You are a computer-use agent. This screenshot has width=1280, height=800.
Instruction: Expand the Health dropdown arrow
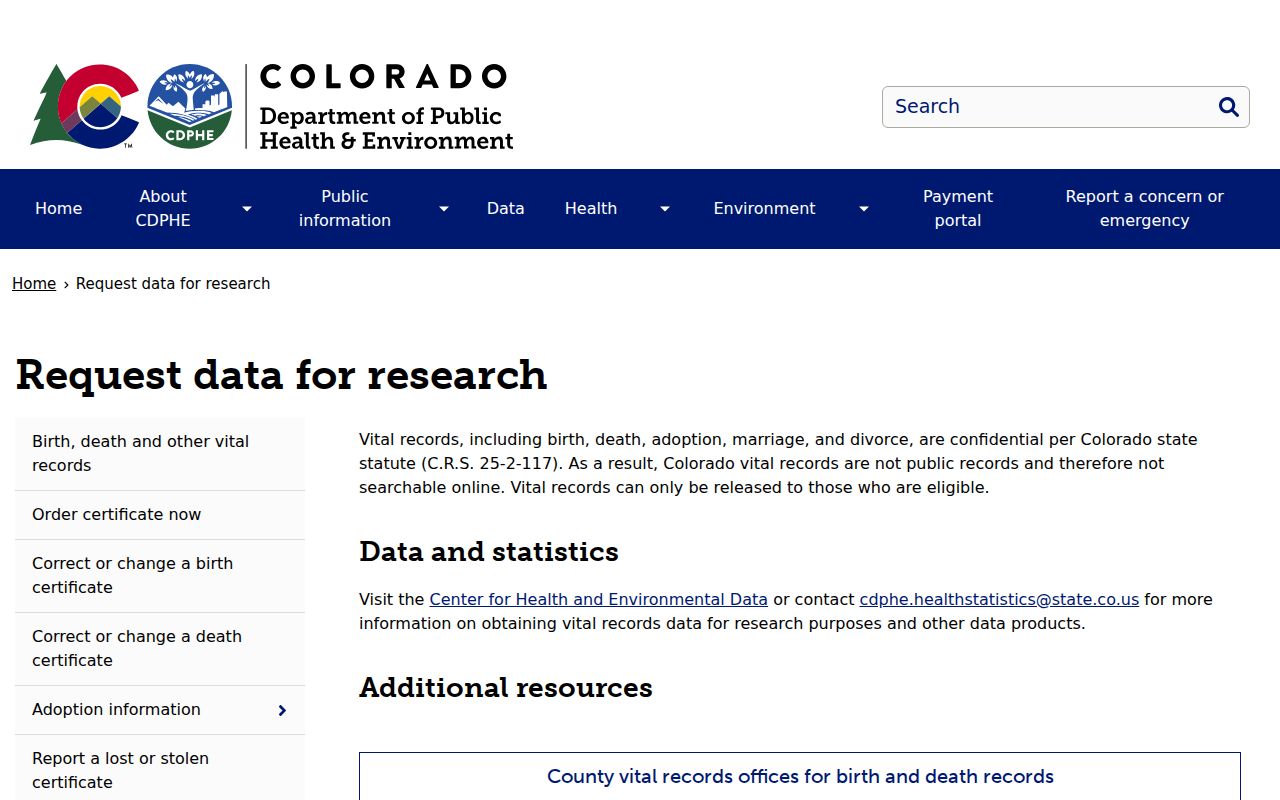(x=664, y=209)
